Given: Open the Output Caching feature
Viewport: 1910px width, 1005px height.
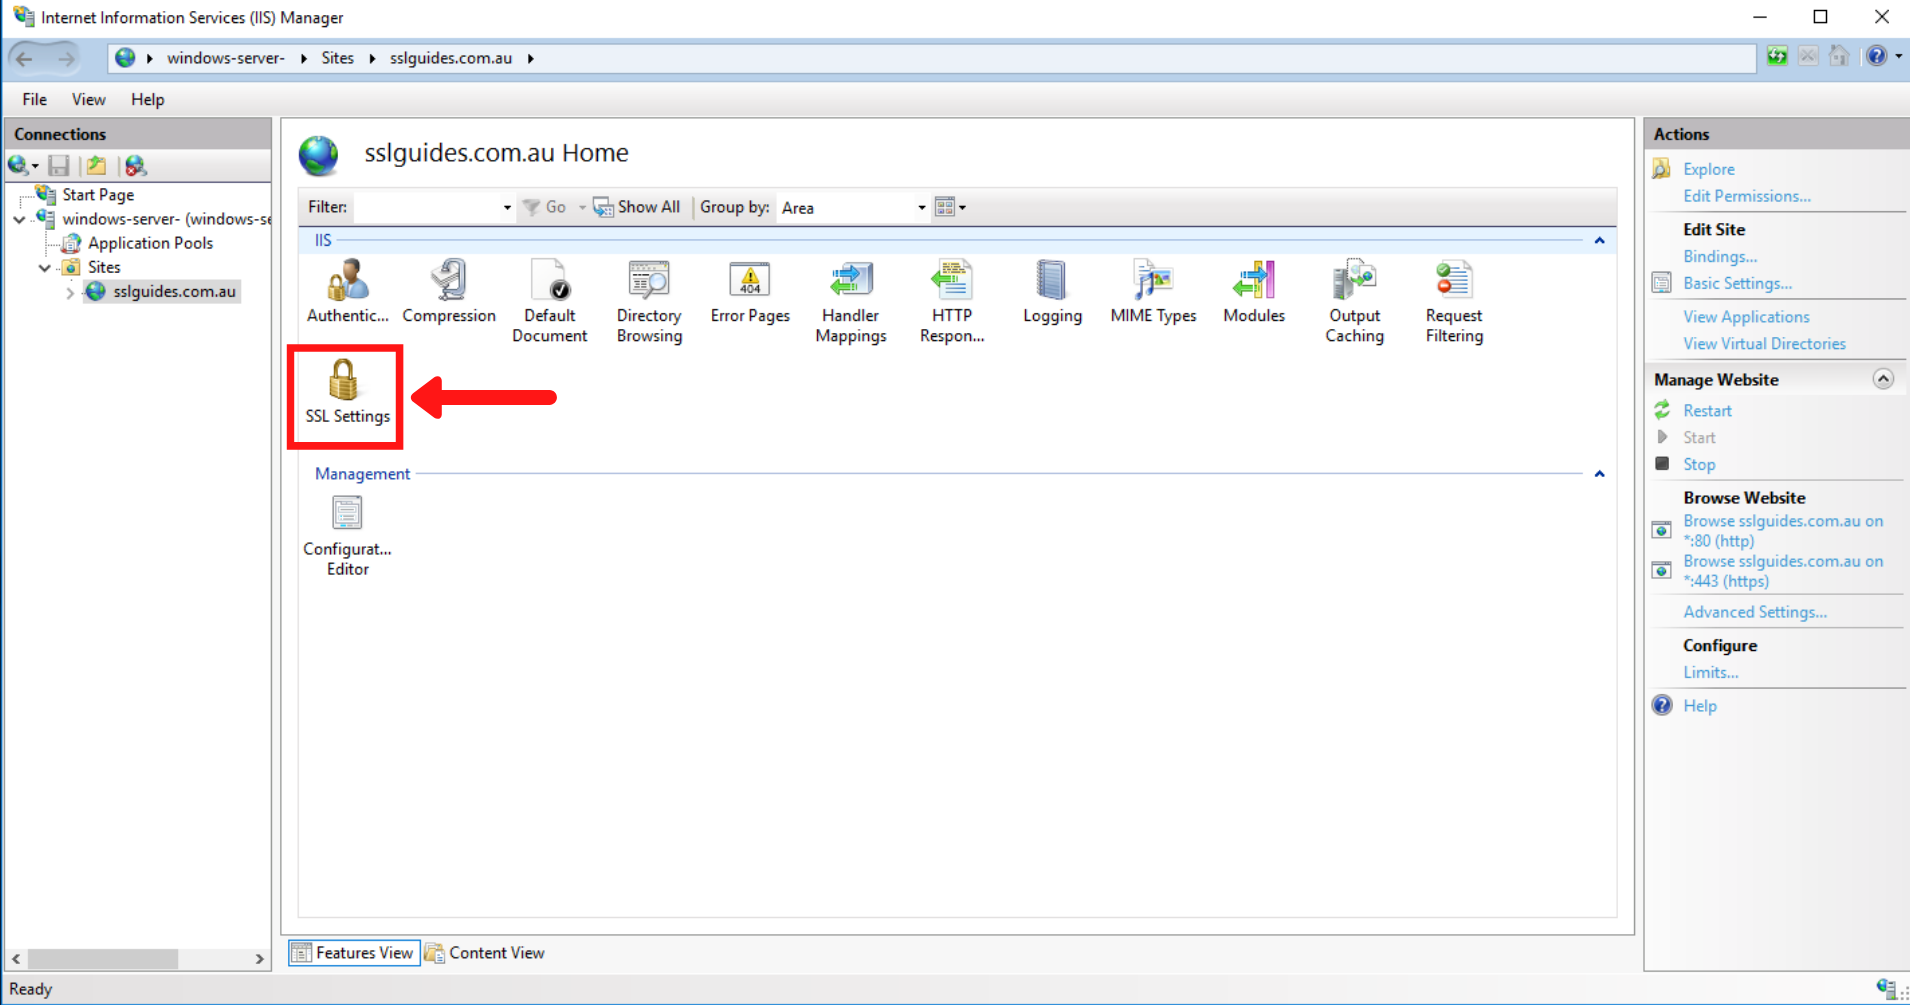Looking at the screenshot, I should (1354, 290).
